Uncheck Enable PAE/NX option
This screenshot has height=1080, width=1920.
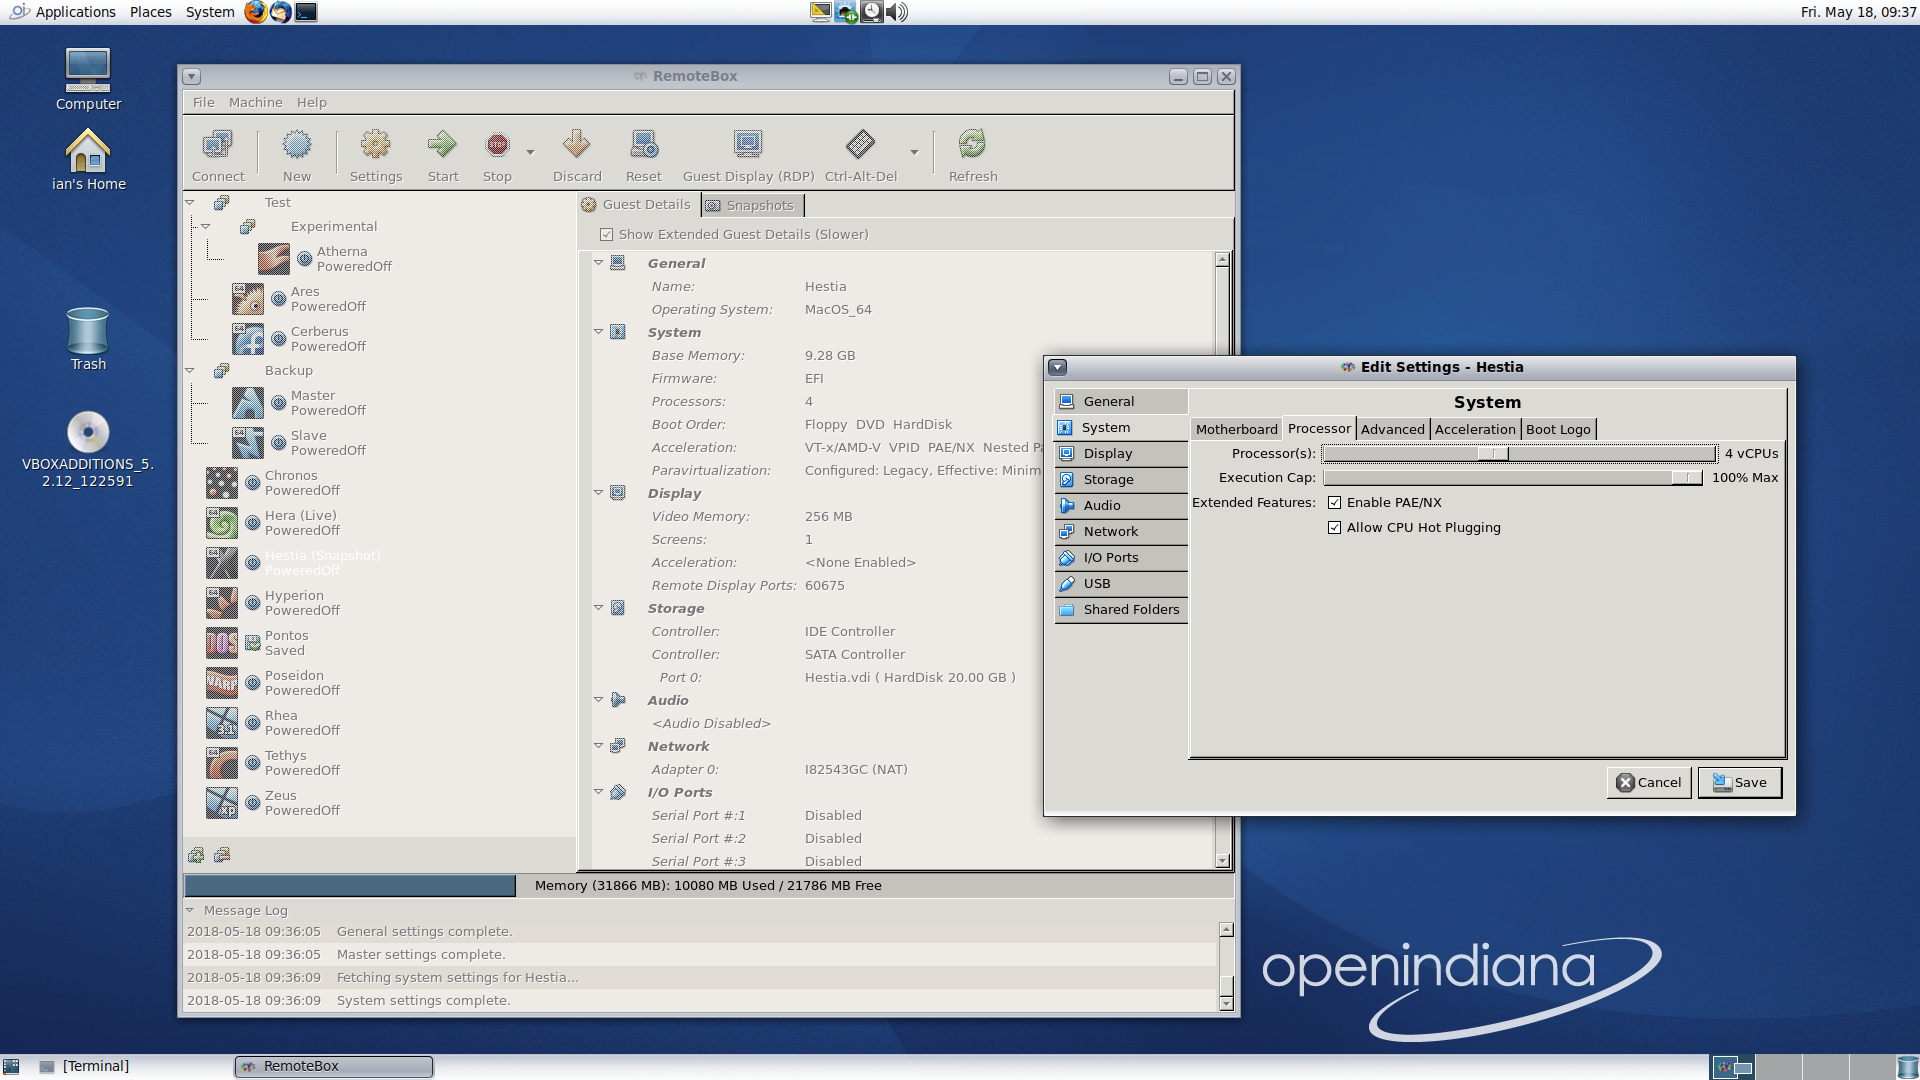(x=1334, y=503)
